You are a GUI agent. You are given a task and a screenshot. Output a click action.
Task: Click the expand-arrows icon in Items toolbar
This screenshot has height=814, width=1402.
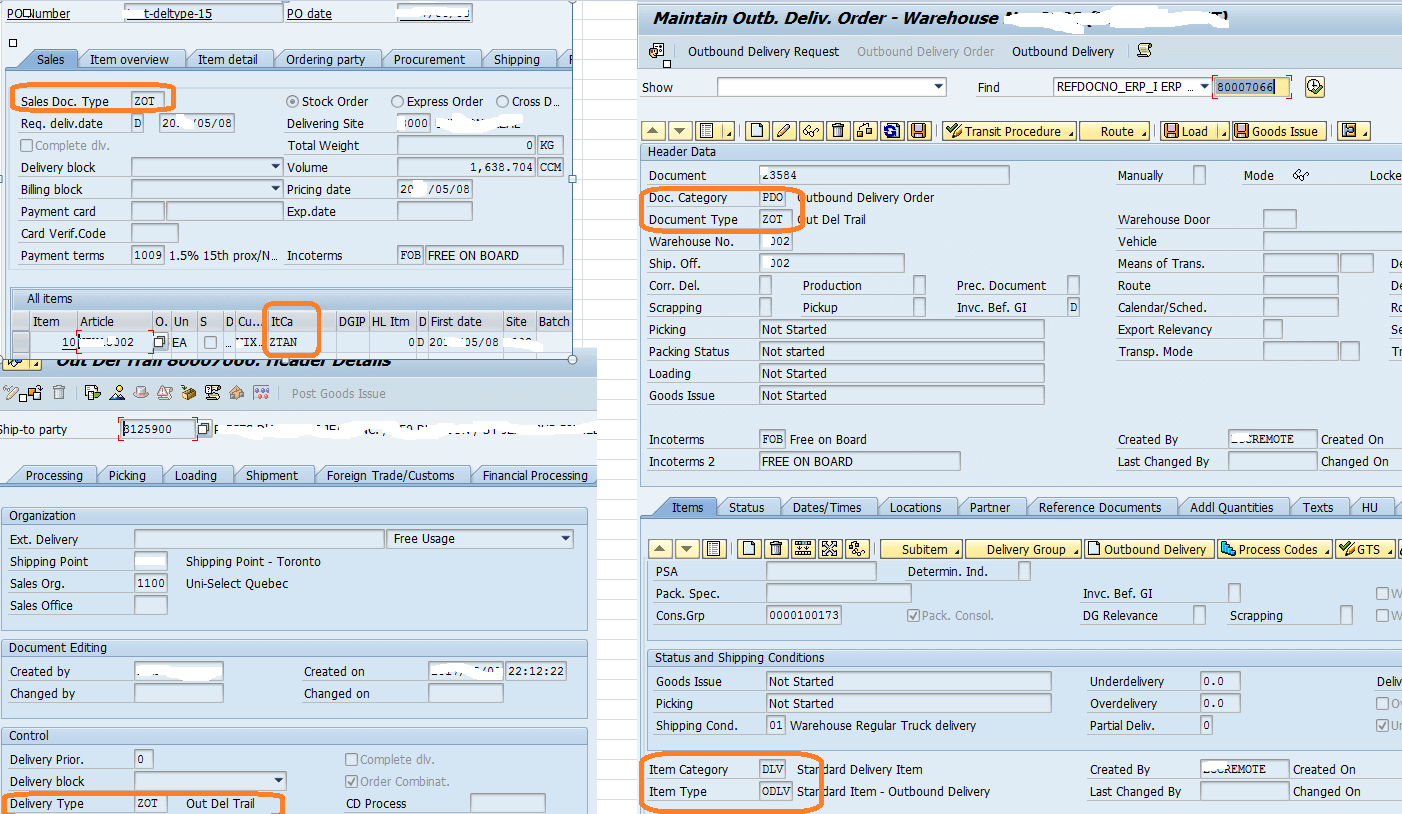[x=829, y=549]
